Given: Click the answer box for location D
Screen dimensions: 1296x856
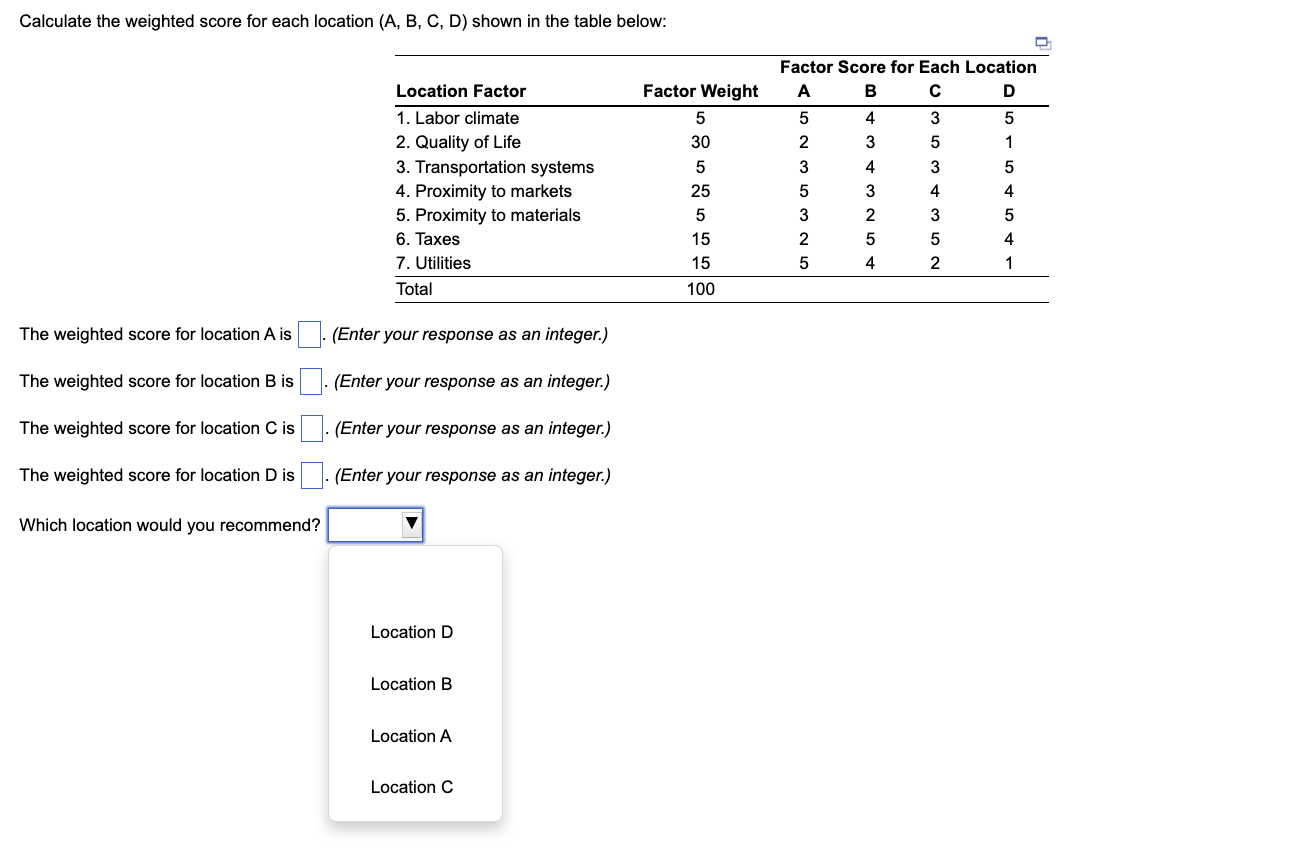Looking at the screenshot, I should point(311,474).
